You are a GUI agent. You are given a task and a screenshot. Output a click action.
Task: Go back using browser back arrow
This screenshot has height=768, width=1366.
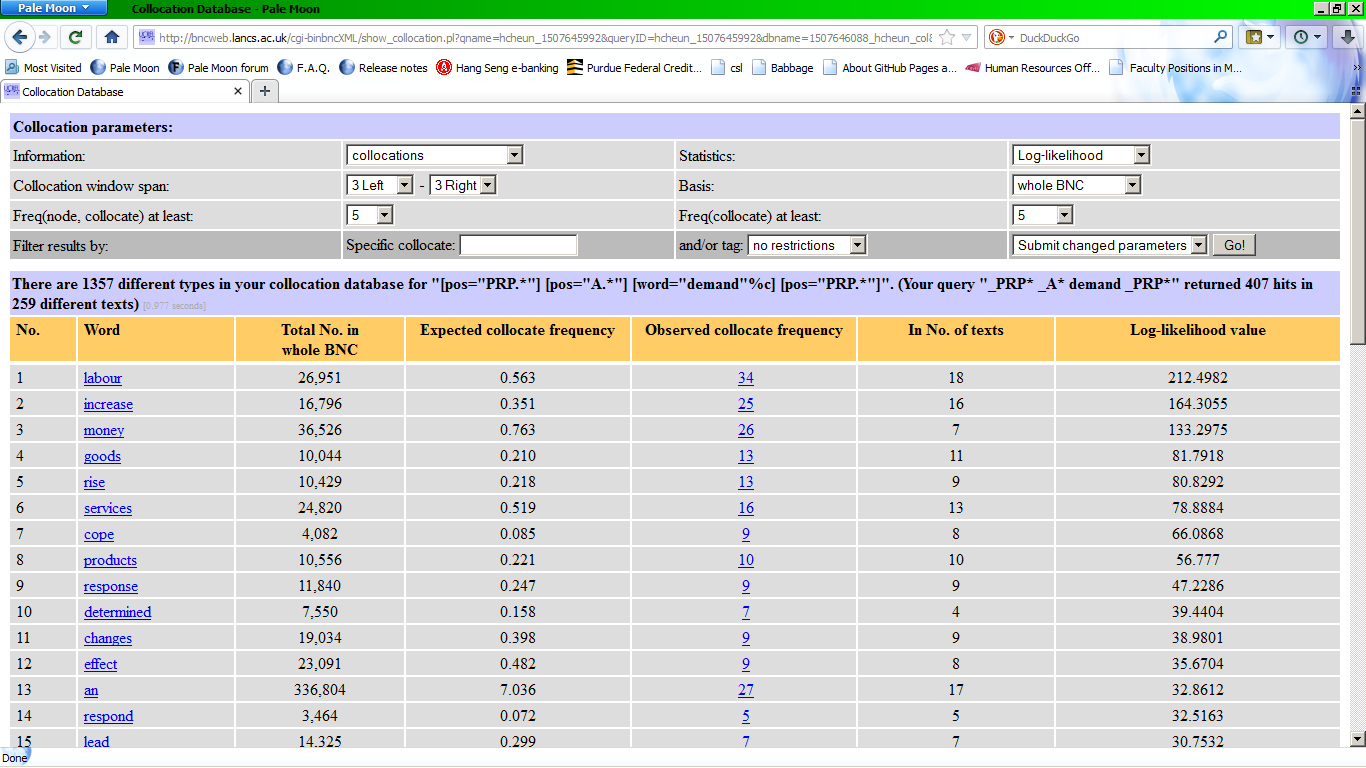pyautogui.click(x=20, y=38)
